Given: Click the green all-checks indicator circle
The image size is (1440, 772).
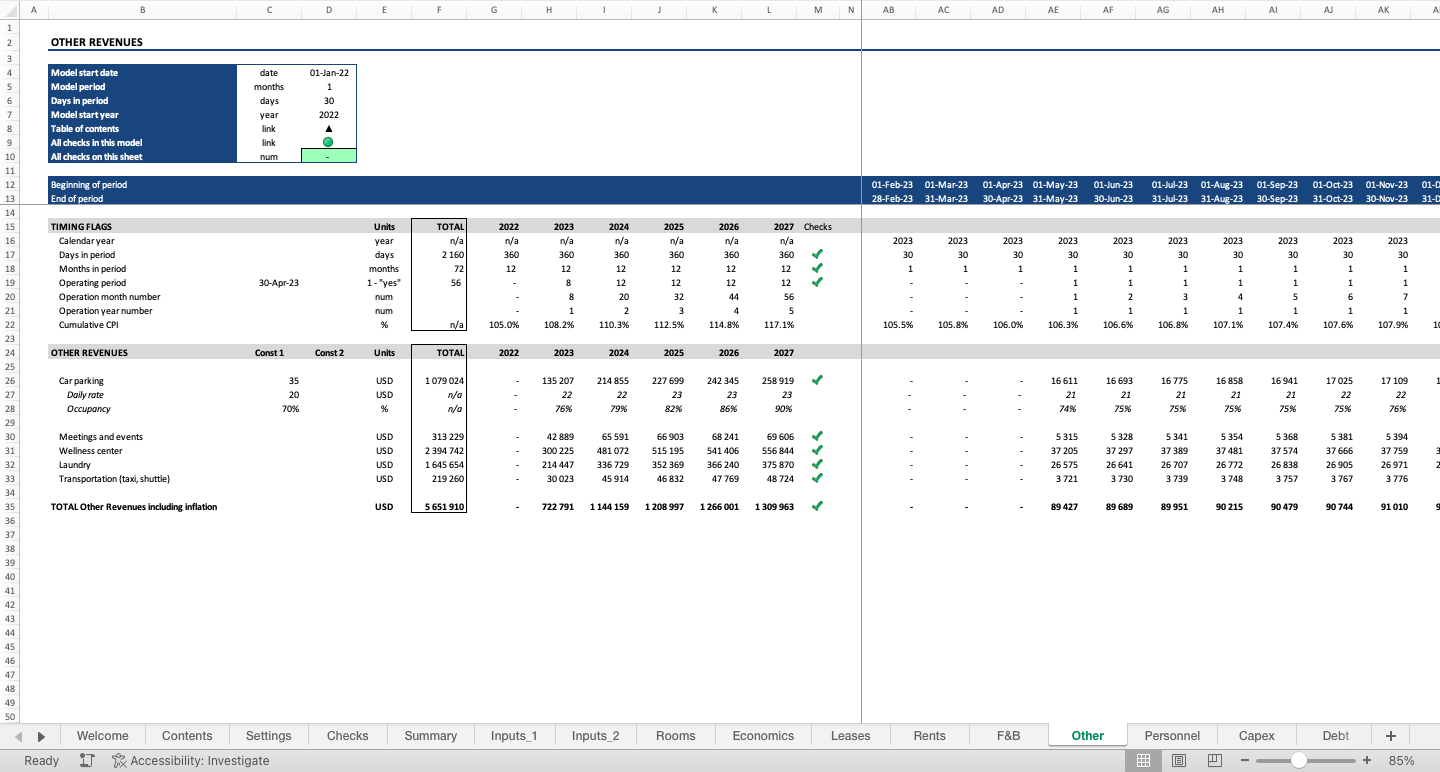Looking at the screenshot, I should click(329, 142).
